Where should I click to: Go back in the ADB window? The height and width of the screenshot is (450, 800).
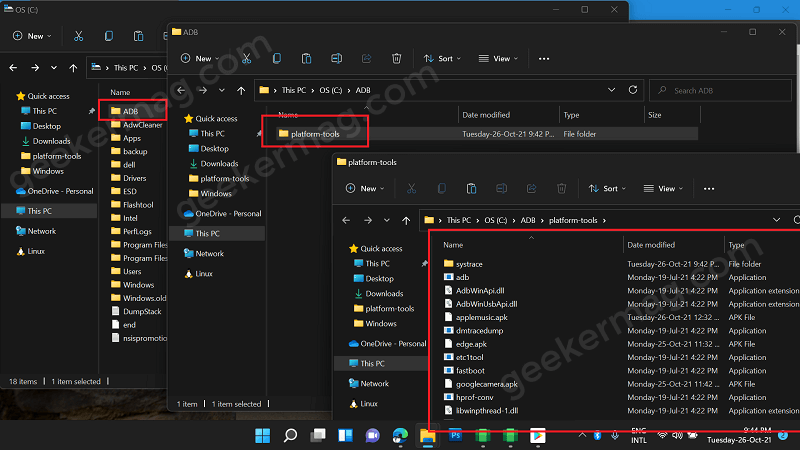[181, 90]
